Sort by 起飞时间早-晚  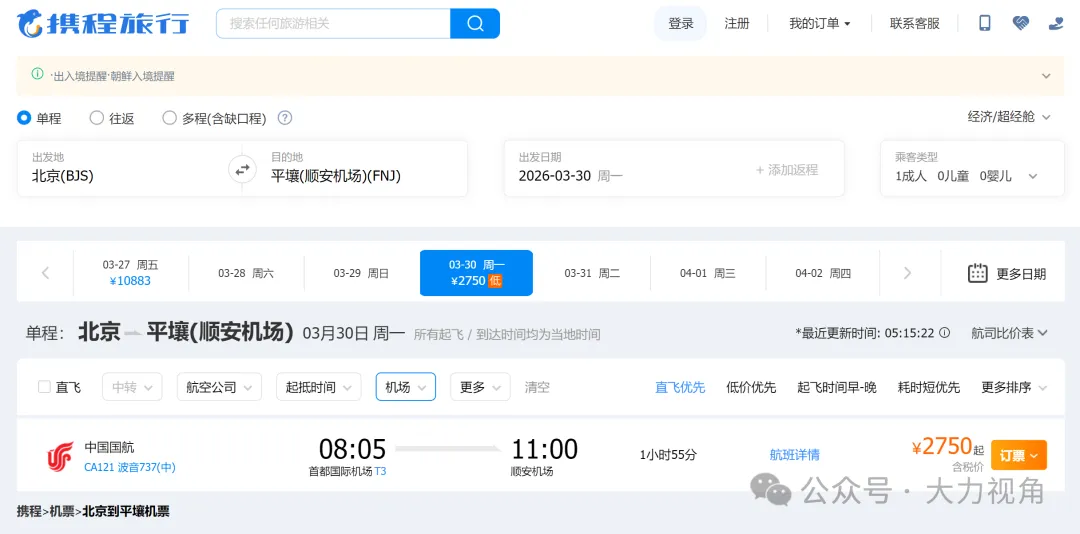pyautogui.click(x=837, y=387)
